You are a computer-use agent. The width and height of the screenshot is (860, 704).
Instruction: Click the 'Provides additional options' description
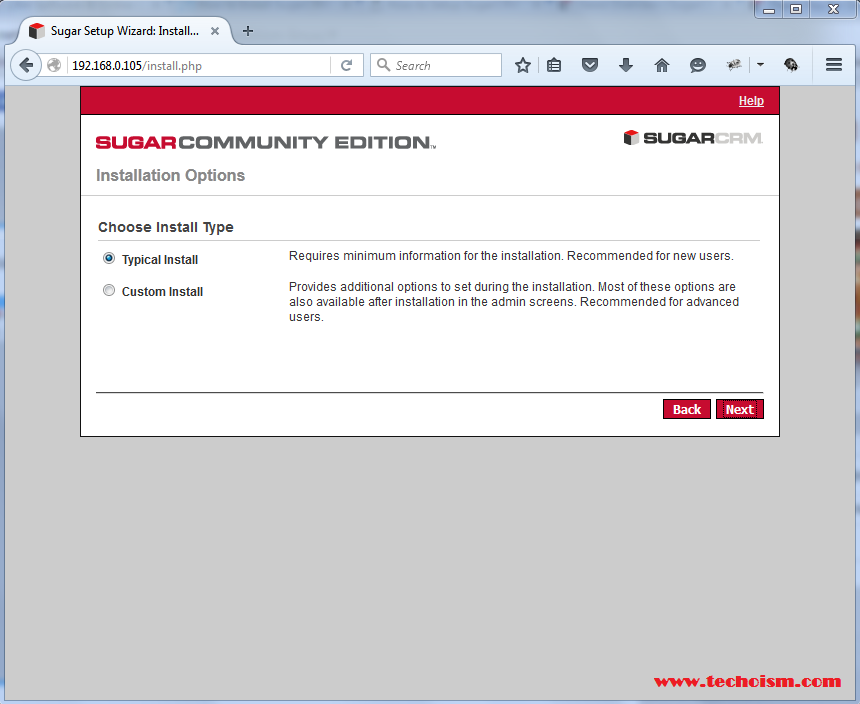pos(514,302)
